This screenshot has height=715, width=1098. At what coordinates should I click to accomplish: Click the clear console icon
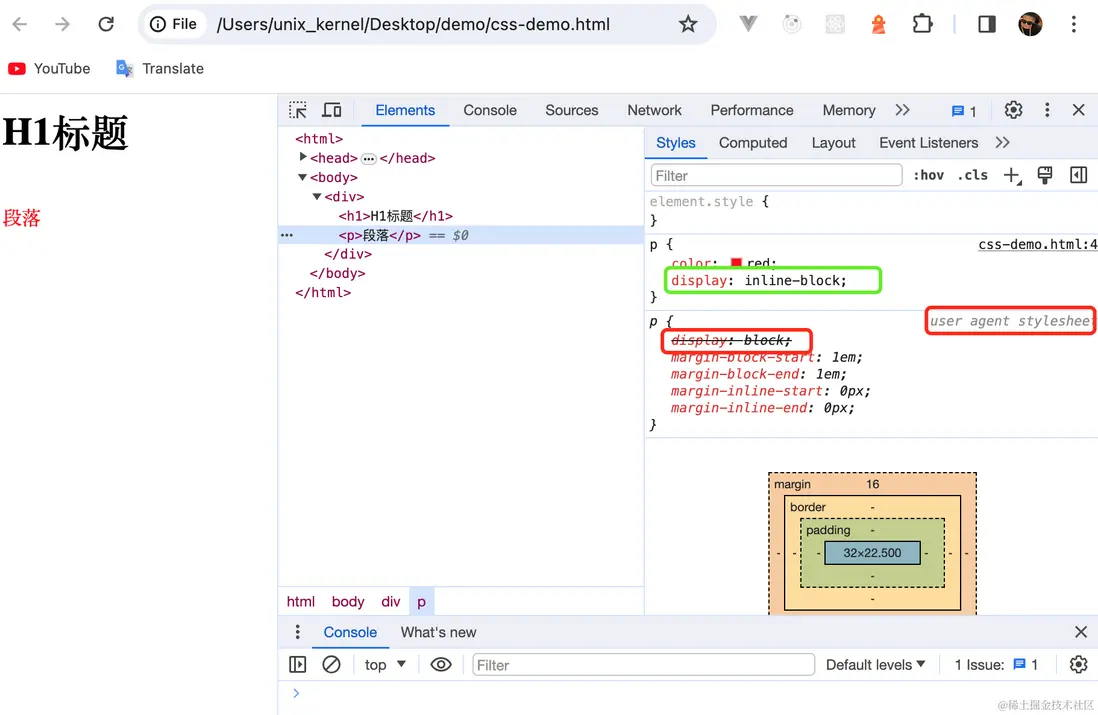pyautogui.click(x=331, y=664)
